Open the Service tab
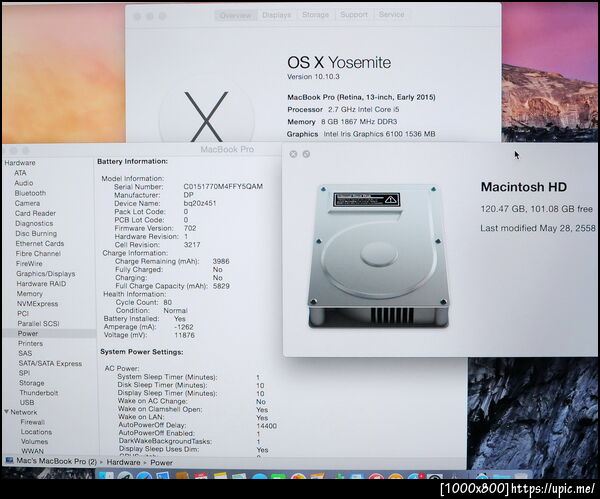The height and width of the screenshot is (499, 600). 391,15
